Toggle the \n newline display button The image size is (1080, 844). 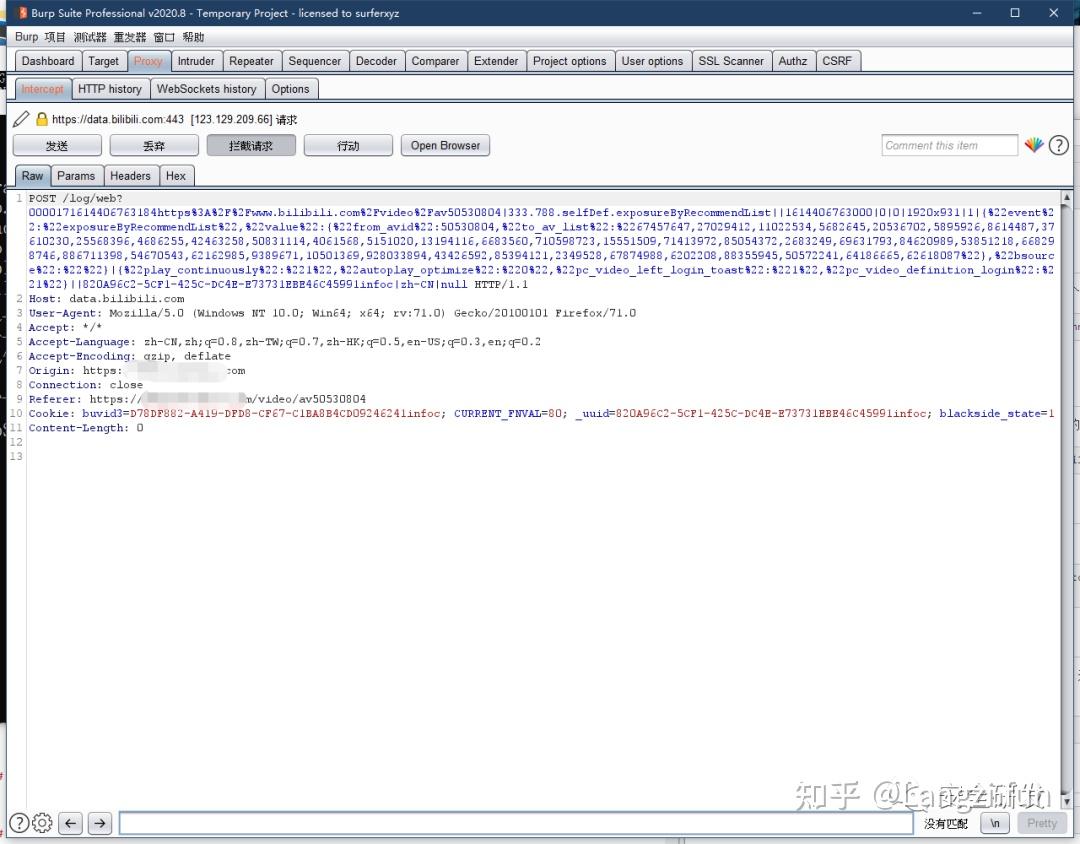995,823
